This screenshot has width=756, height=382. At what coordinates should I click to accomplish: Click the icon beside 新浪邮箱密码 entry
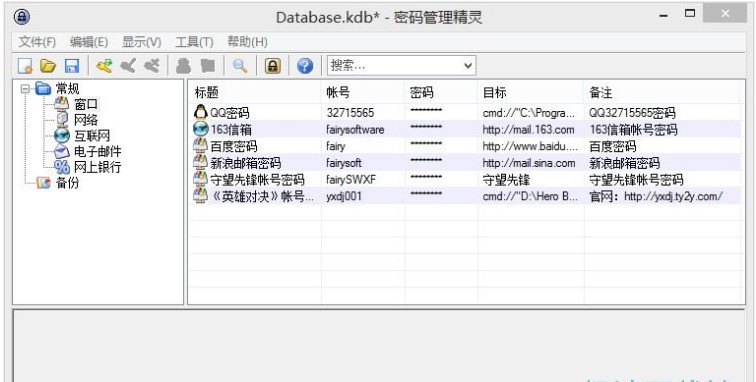click(x=201, y=162)
